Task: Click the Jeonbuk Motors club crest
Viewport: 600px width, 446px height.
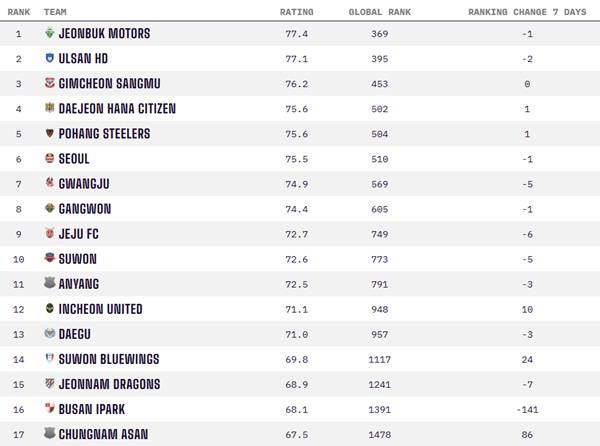Action: pos(50,33)
